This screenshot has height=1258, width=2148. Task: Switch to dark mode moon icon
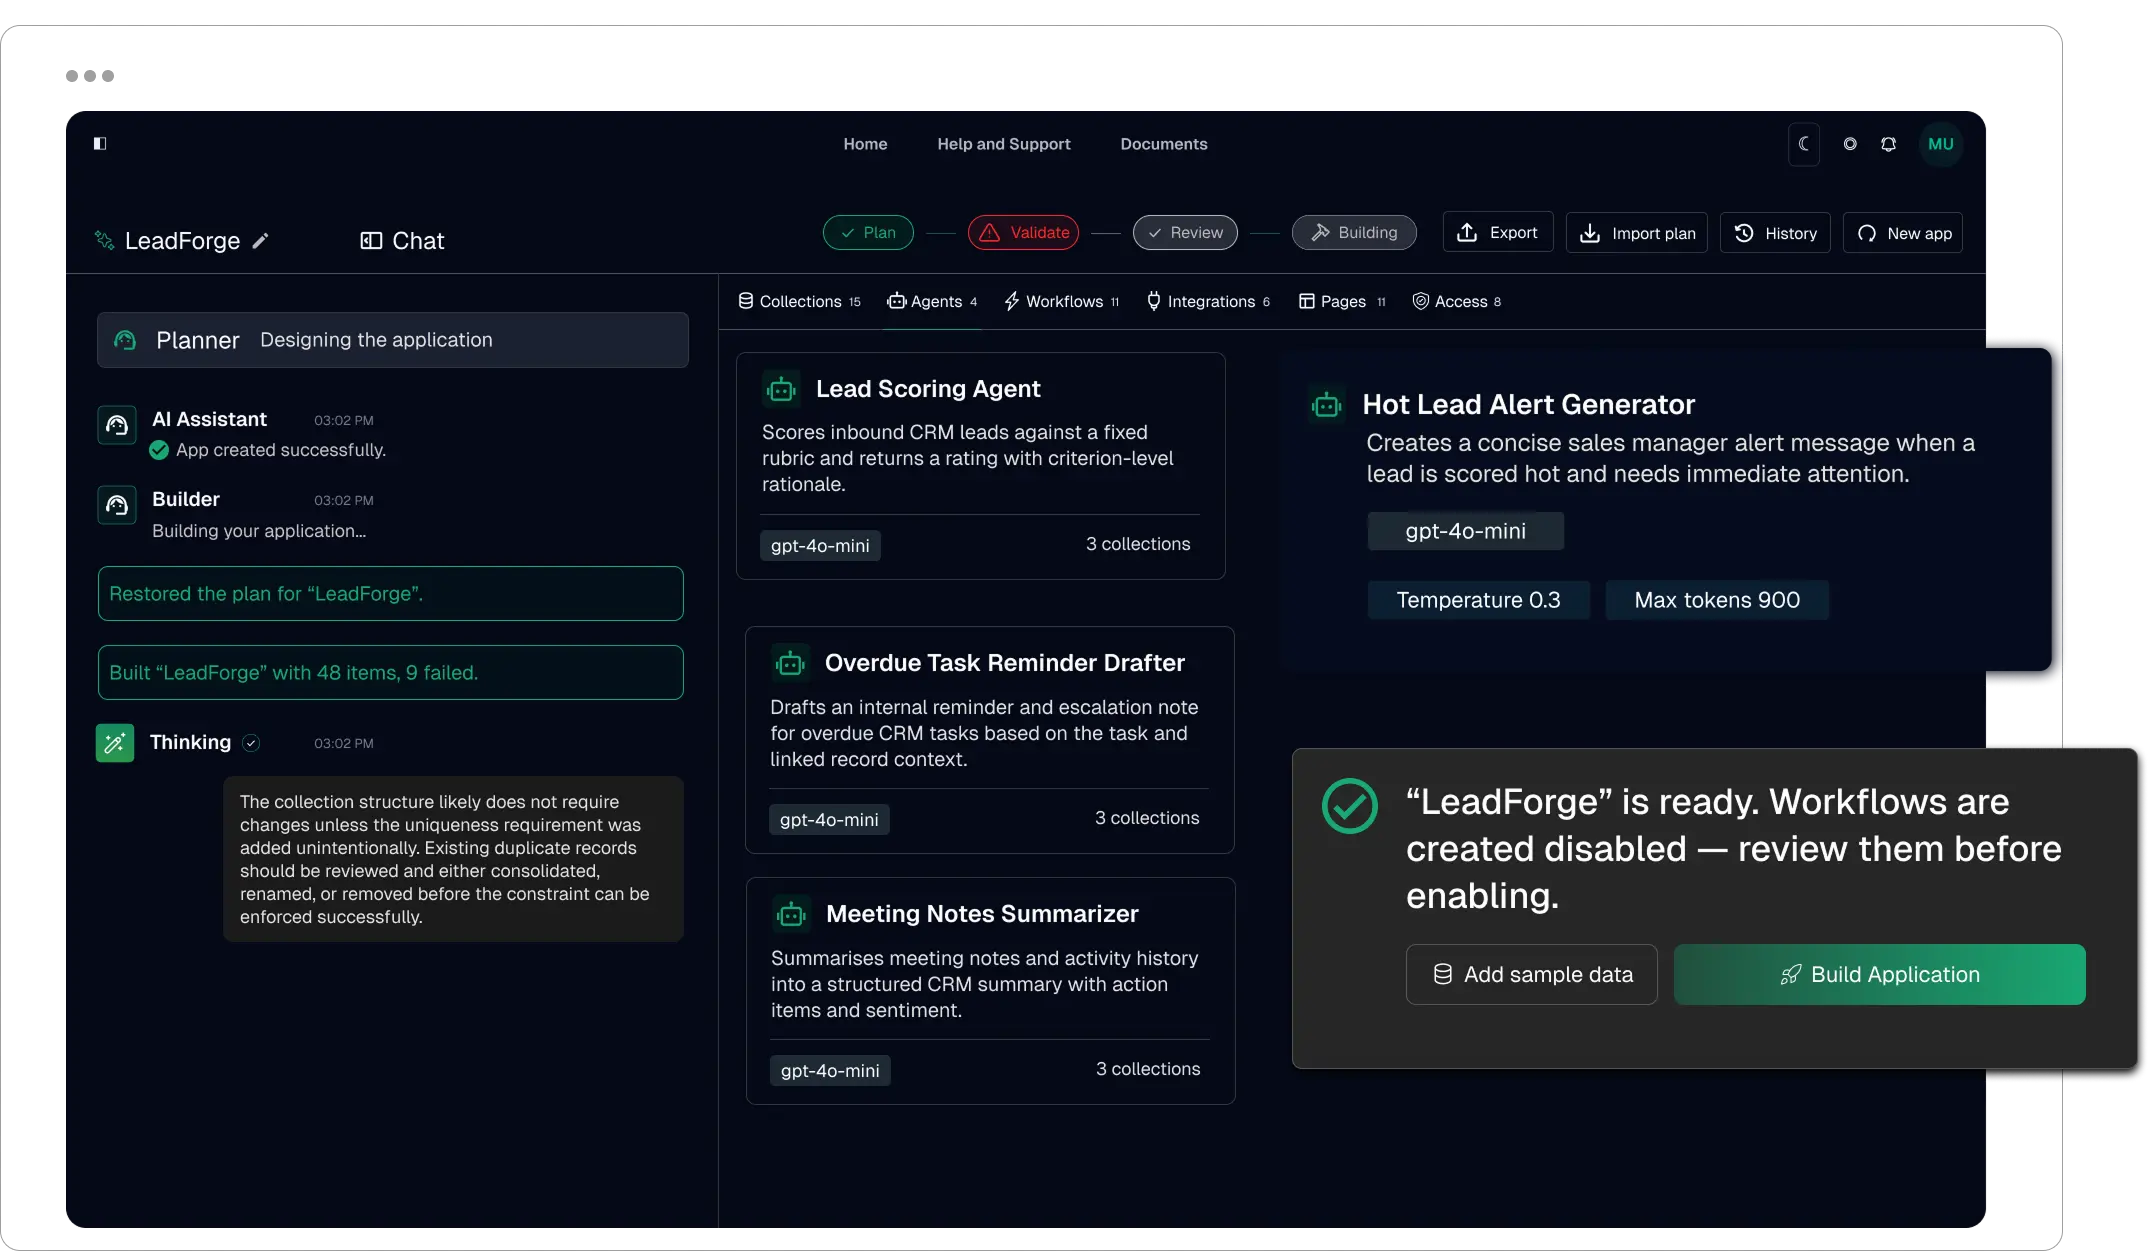click(1804, 144)
